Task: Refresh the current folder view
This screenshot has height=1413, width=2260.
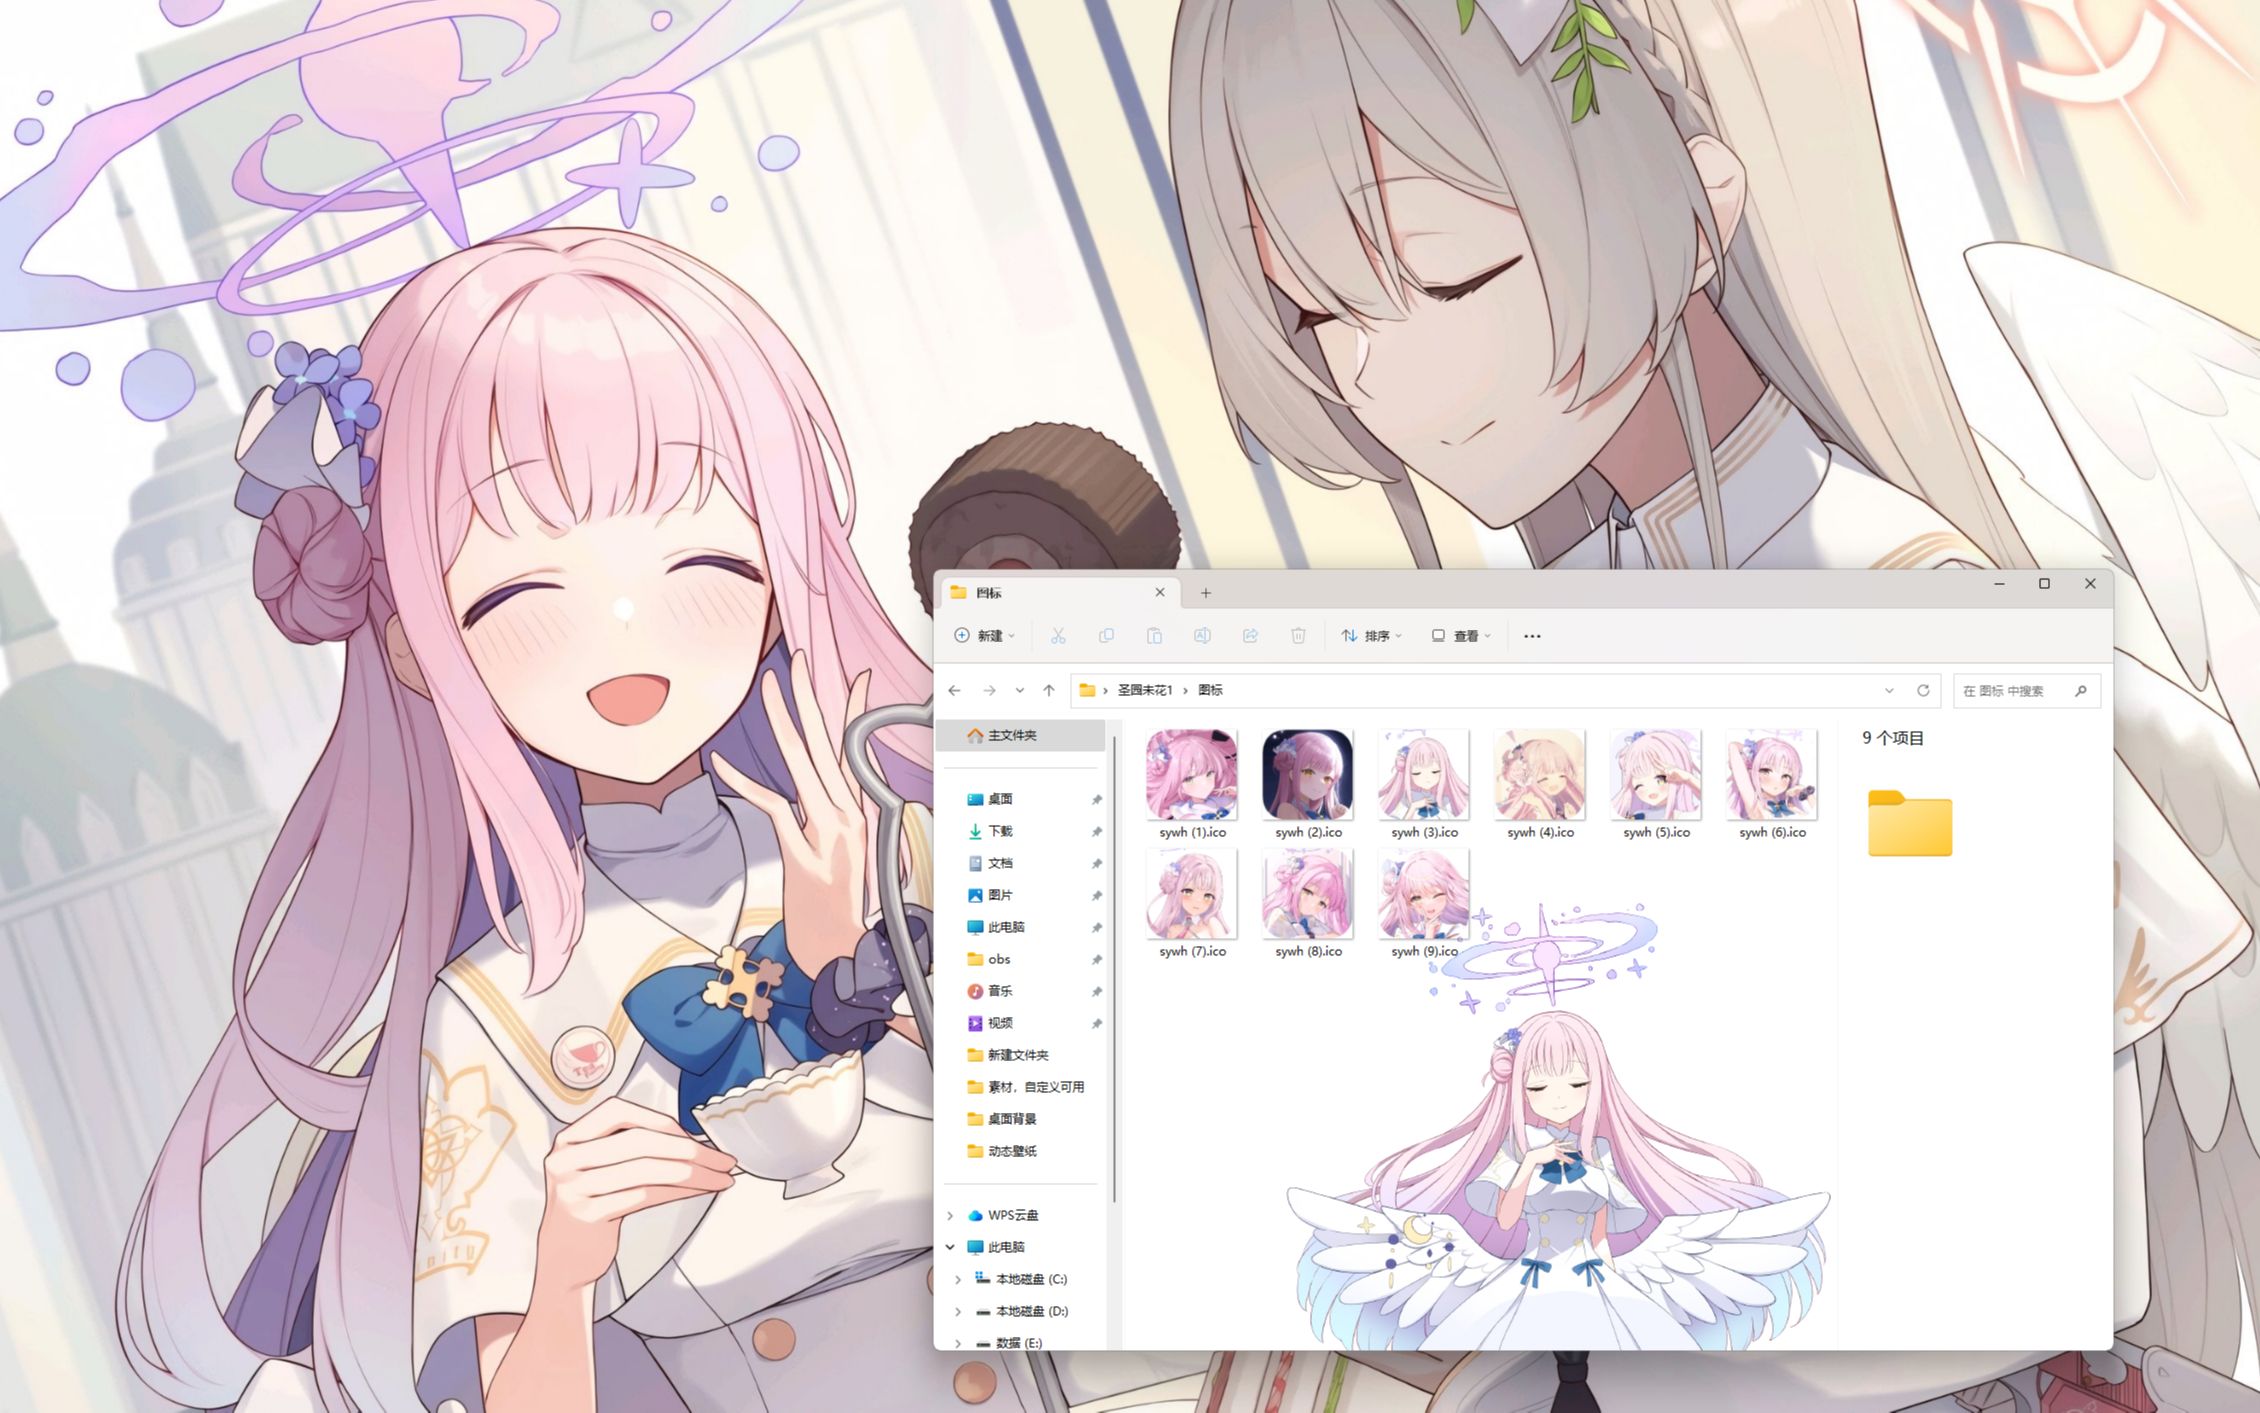Action: point(1923,690)
